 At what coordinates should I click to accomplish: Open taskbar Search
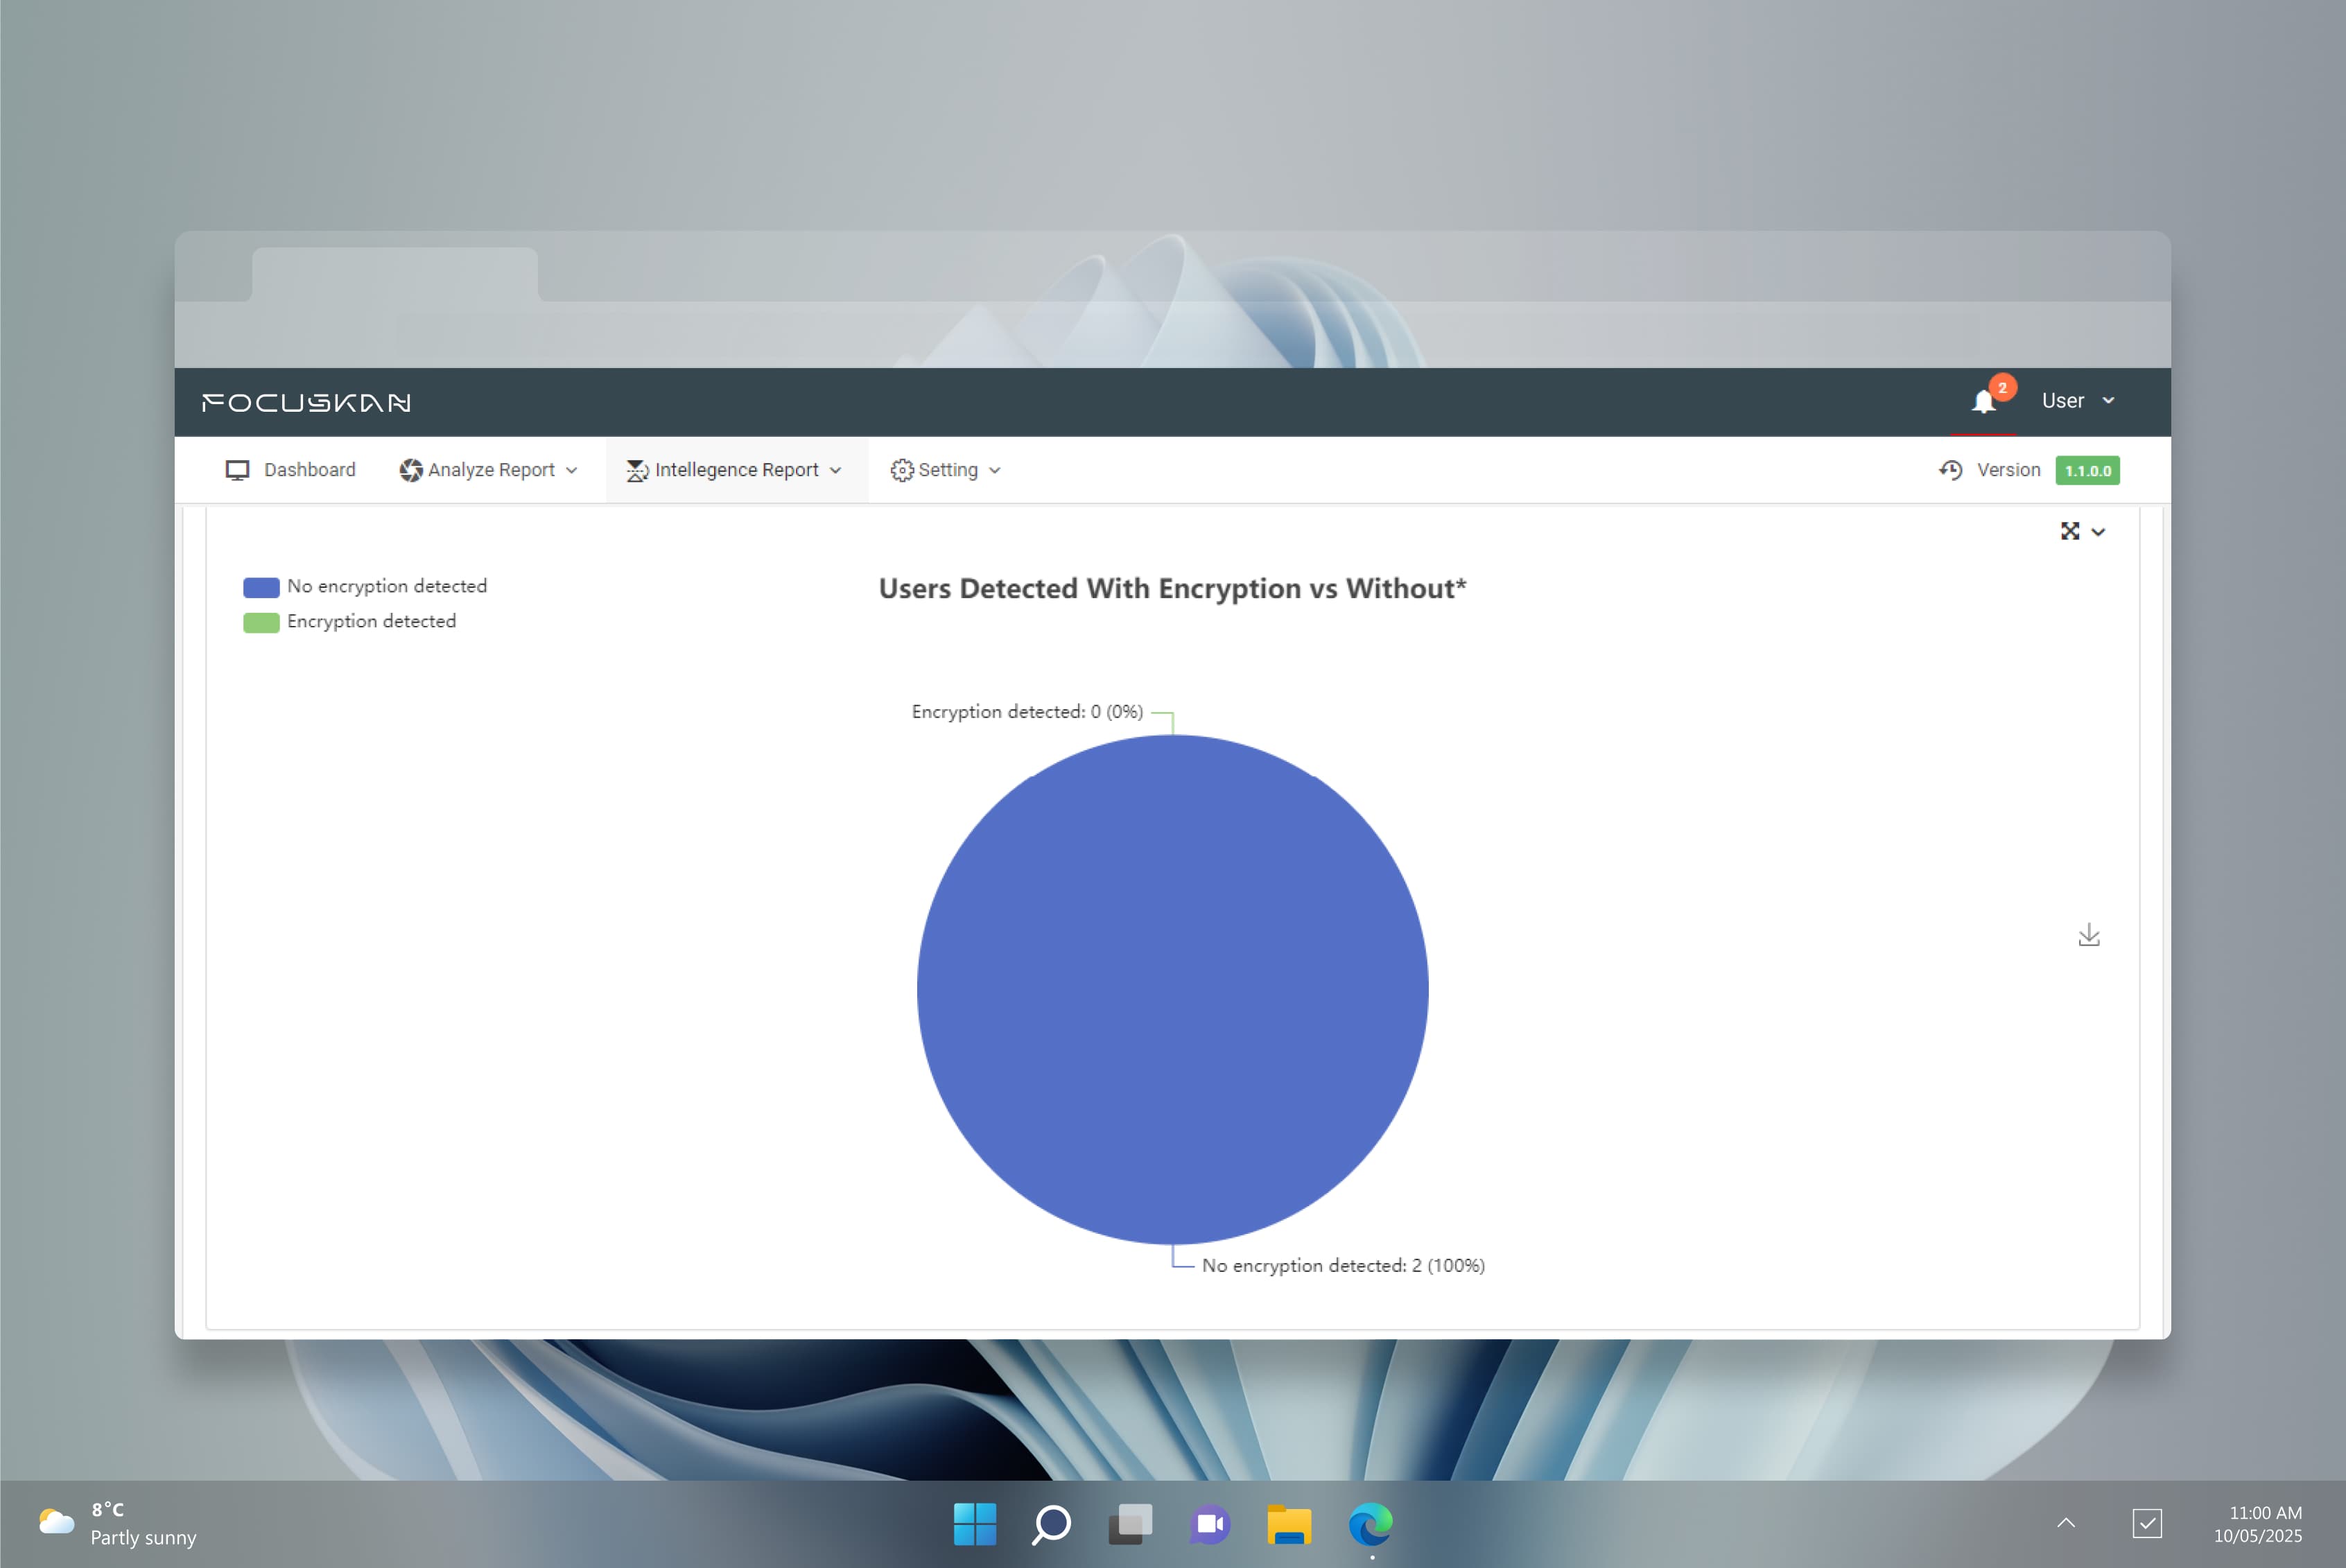[1052, 1524]
